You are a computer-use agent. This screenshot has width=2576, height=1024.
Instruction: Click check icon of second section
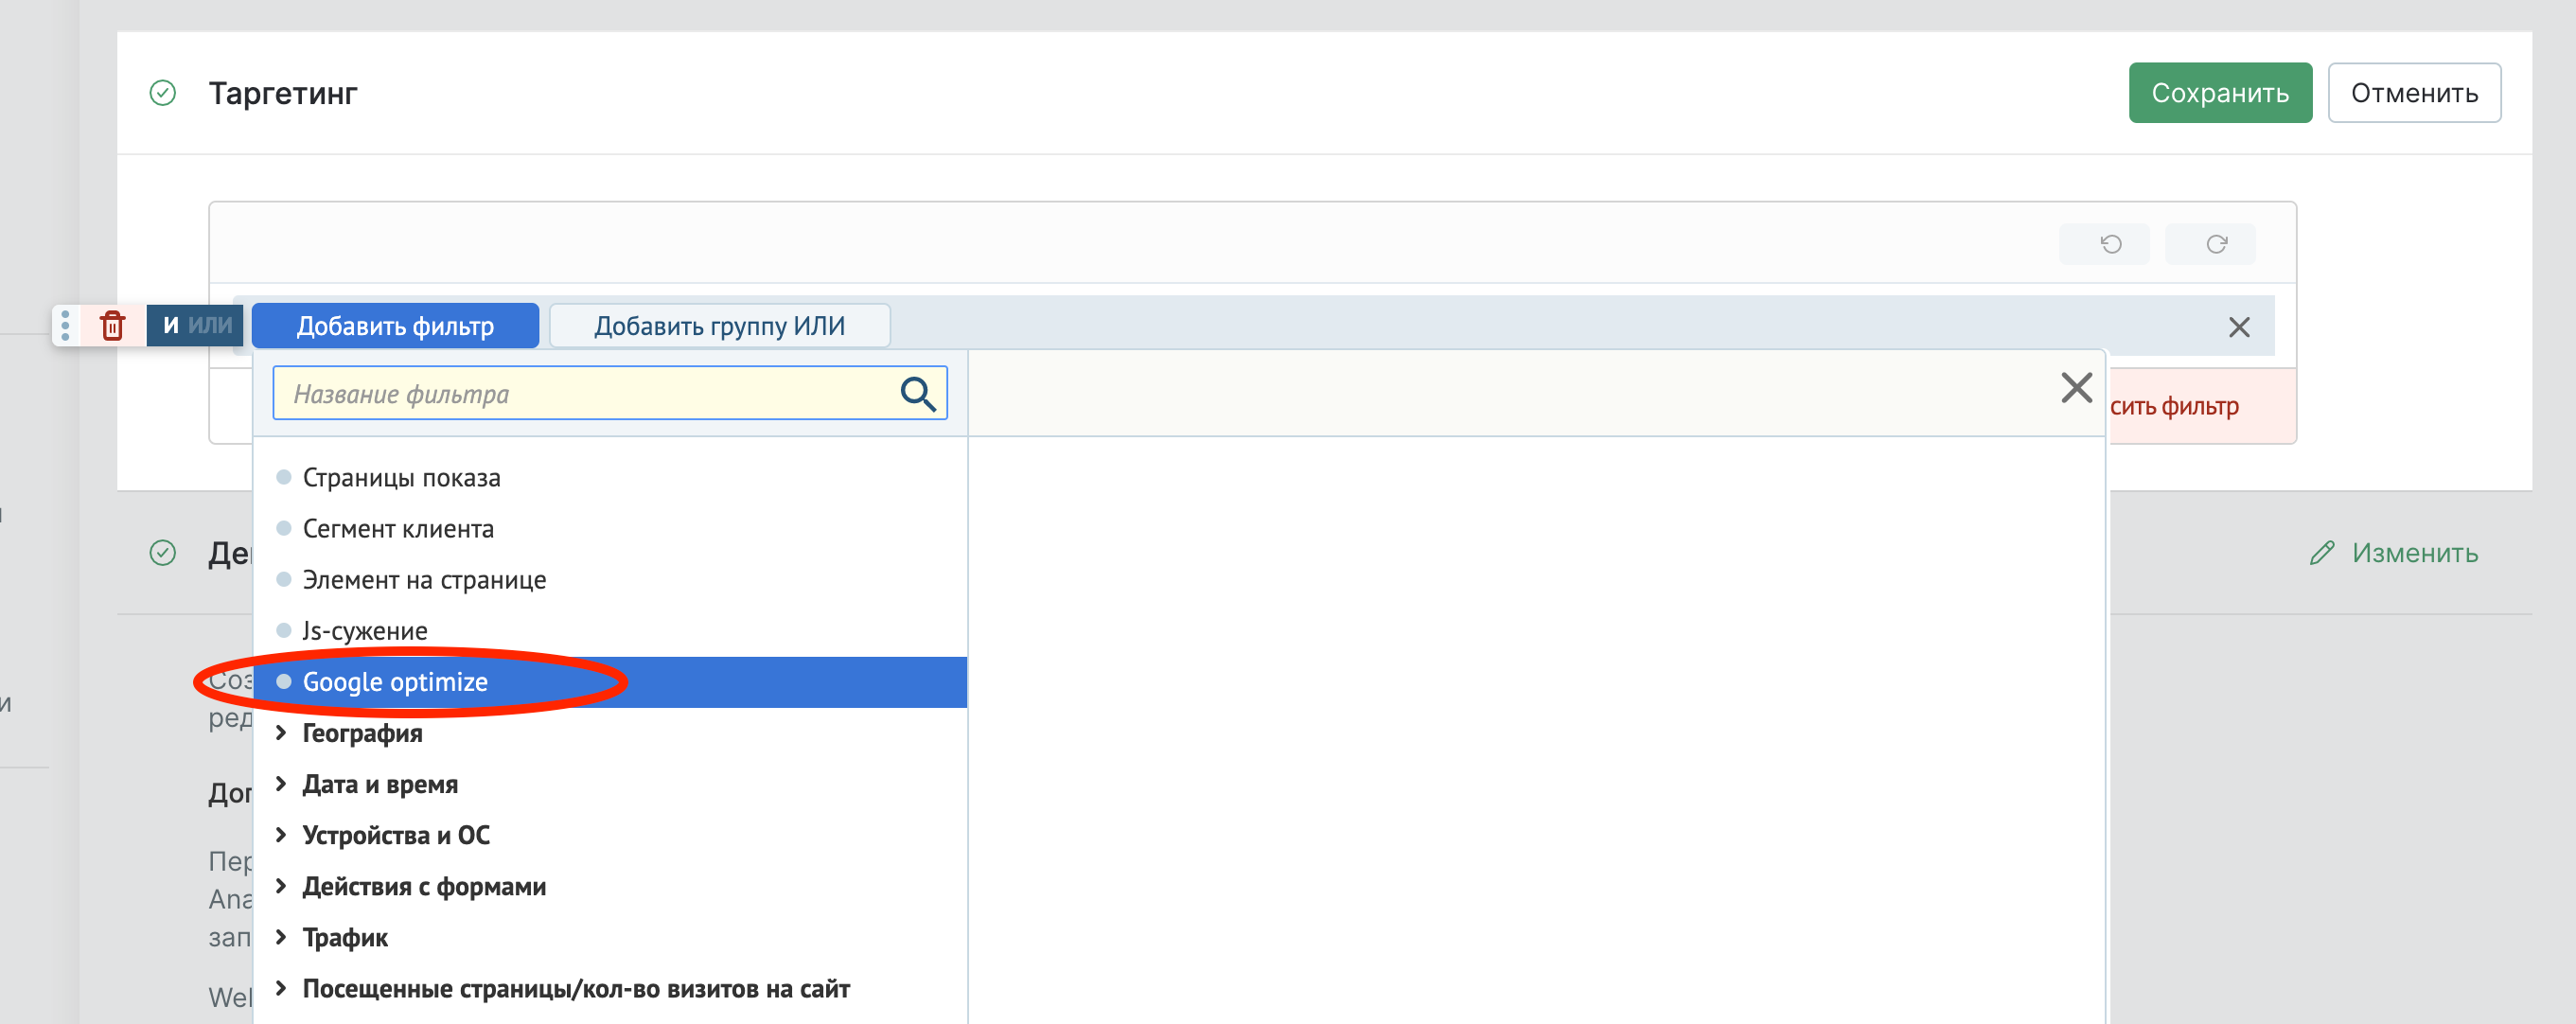163,553
